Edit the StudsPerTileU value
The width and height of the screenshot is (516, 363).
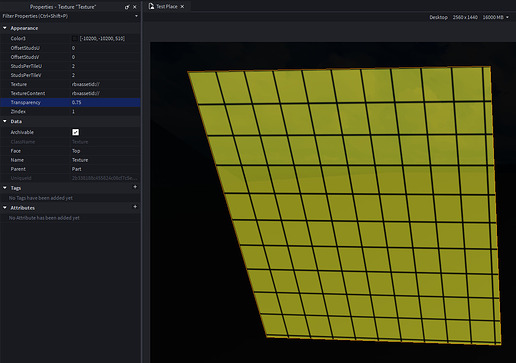pos(73,66)
